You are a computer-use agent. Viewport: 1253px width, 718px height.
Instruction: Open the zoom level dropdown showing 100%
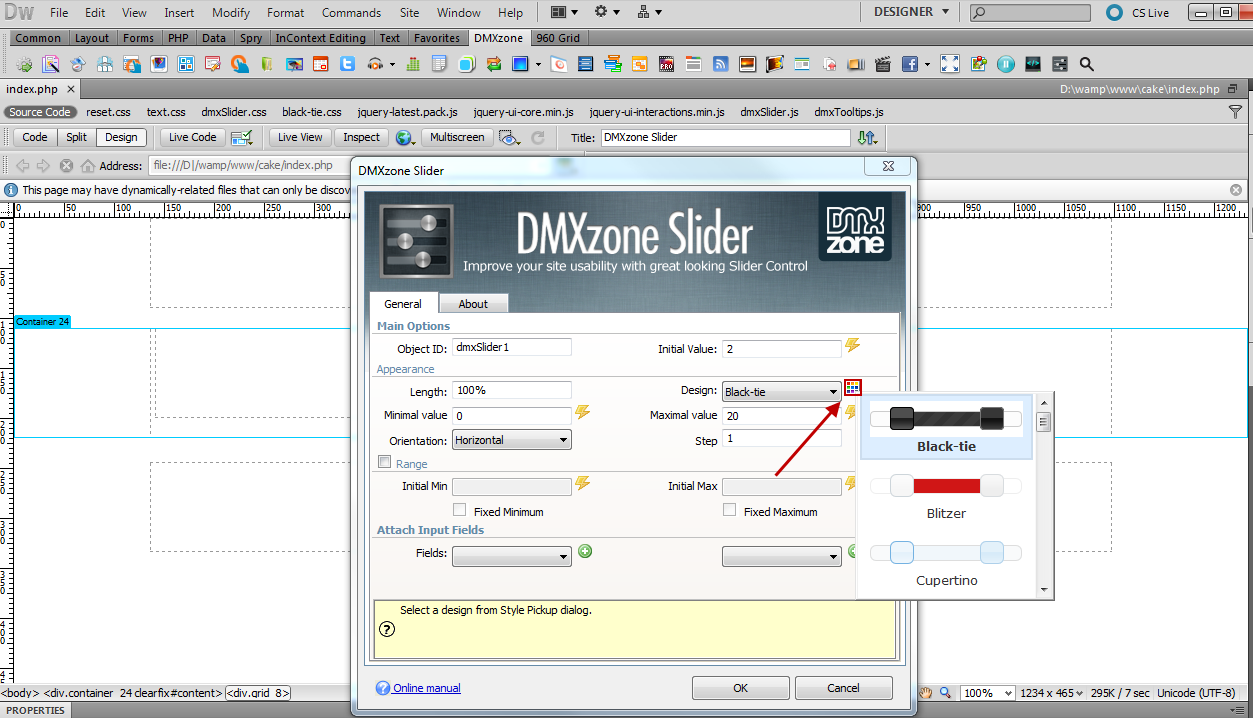[988, 693]
